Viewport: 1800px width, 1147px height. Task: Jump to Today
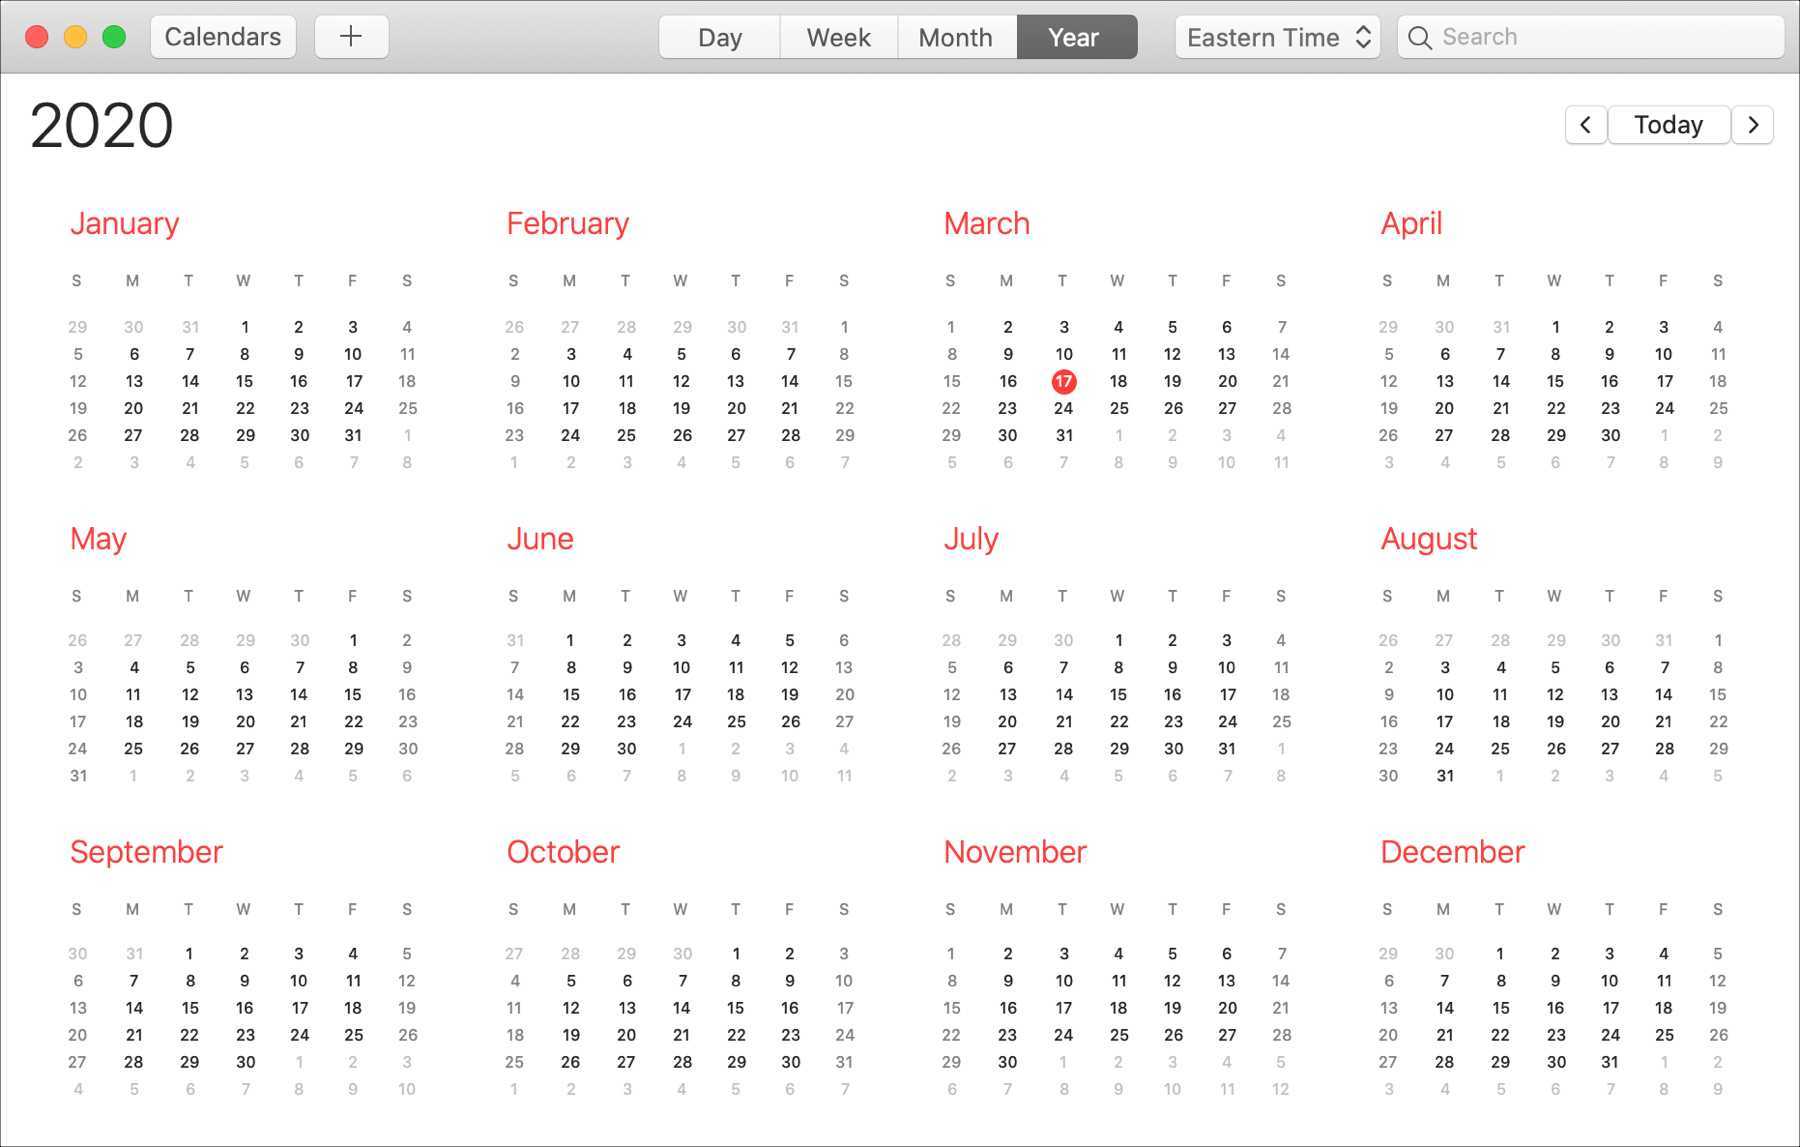pos(1668,125)
